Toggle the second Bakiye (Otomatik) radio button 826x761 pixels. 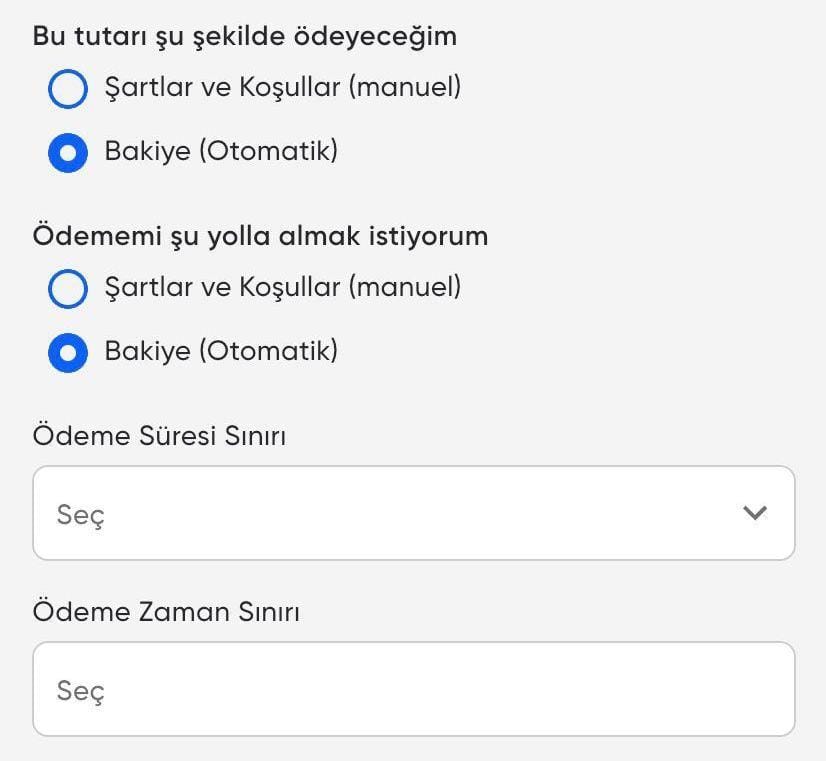click(x=67, y=352)
